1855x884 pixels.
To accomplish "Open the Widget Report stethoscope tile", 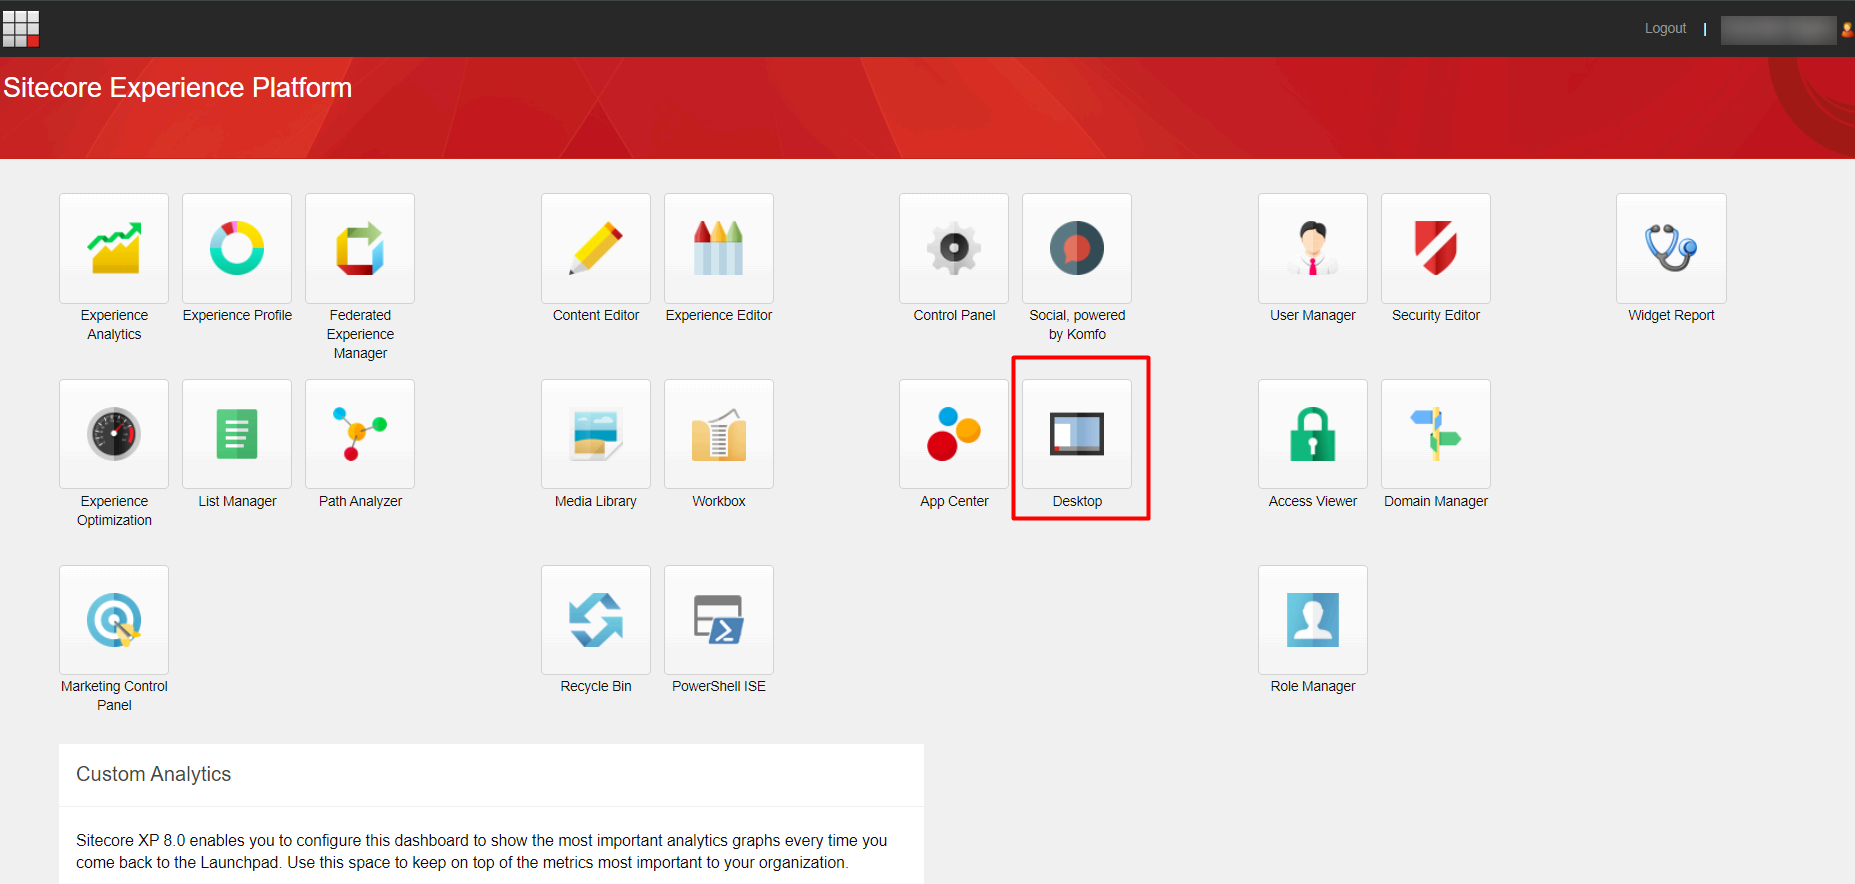I will [x=1671, y=248].
